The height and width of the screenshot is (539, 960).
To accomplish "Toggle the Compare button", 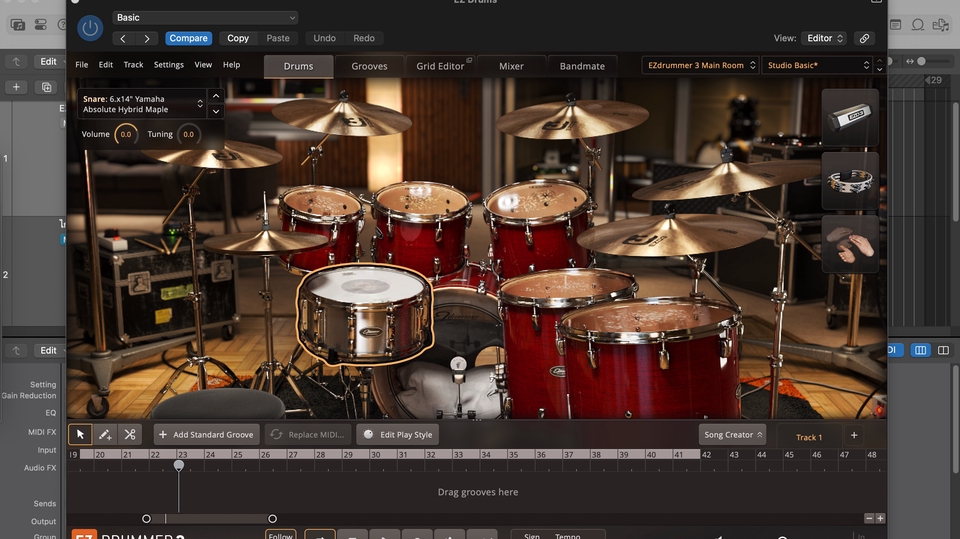I will [x=188, y=38].
